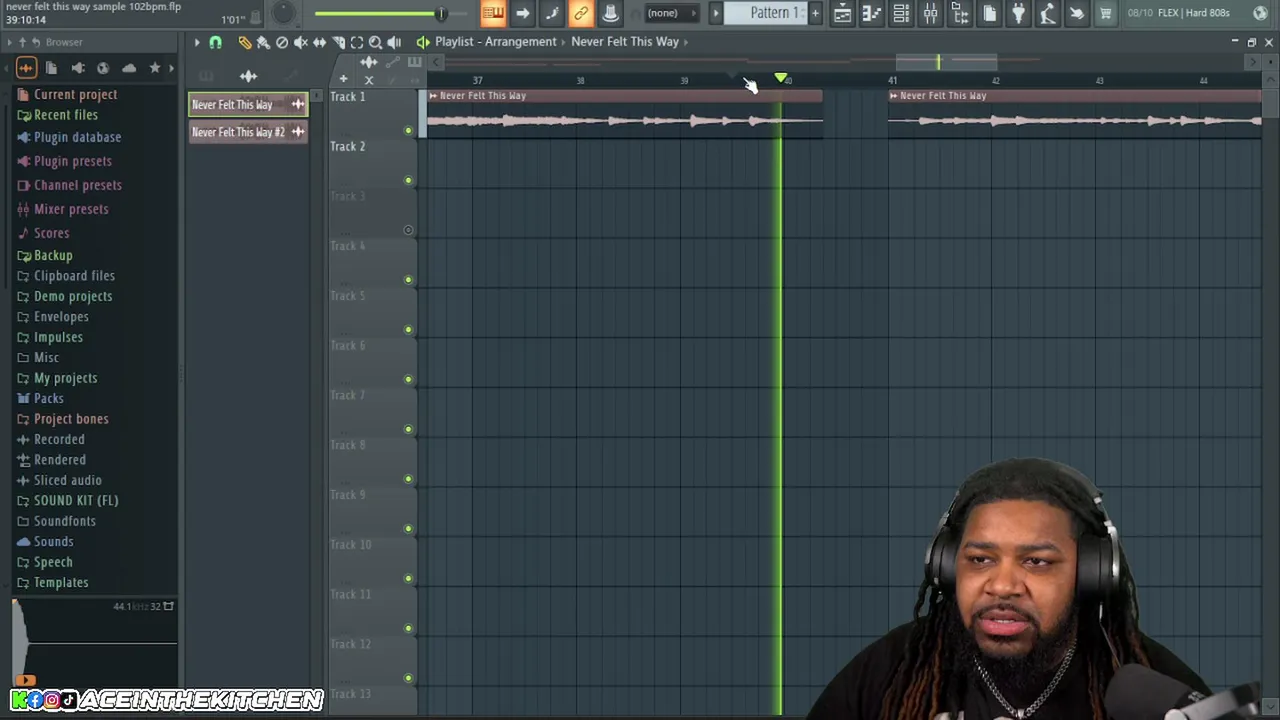The height and width of the screenshot is (720, 1280).
Task: Select the Draw pencil tool
Action: pyautogui.click(x=245, y=42)
